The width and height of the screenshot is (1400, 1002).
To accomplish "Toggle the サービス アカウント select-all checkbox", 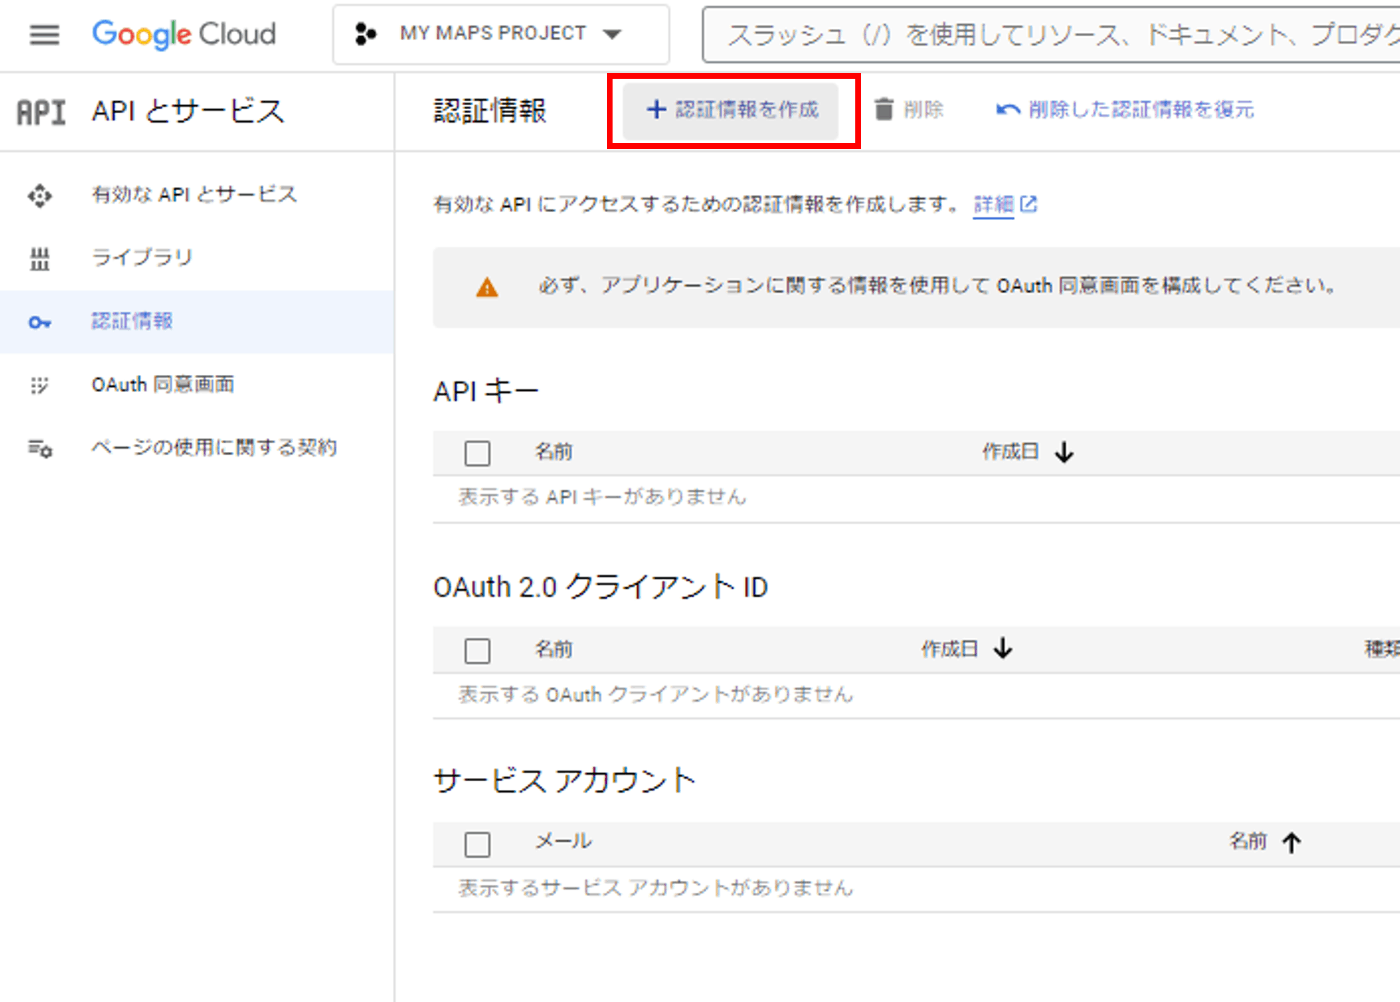I will [x=478, y=844].
